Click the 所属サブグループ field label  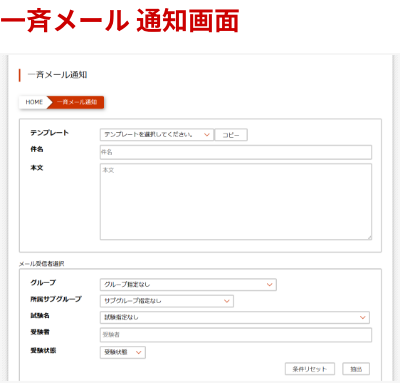coord(56,299)
